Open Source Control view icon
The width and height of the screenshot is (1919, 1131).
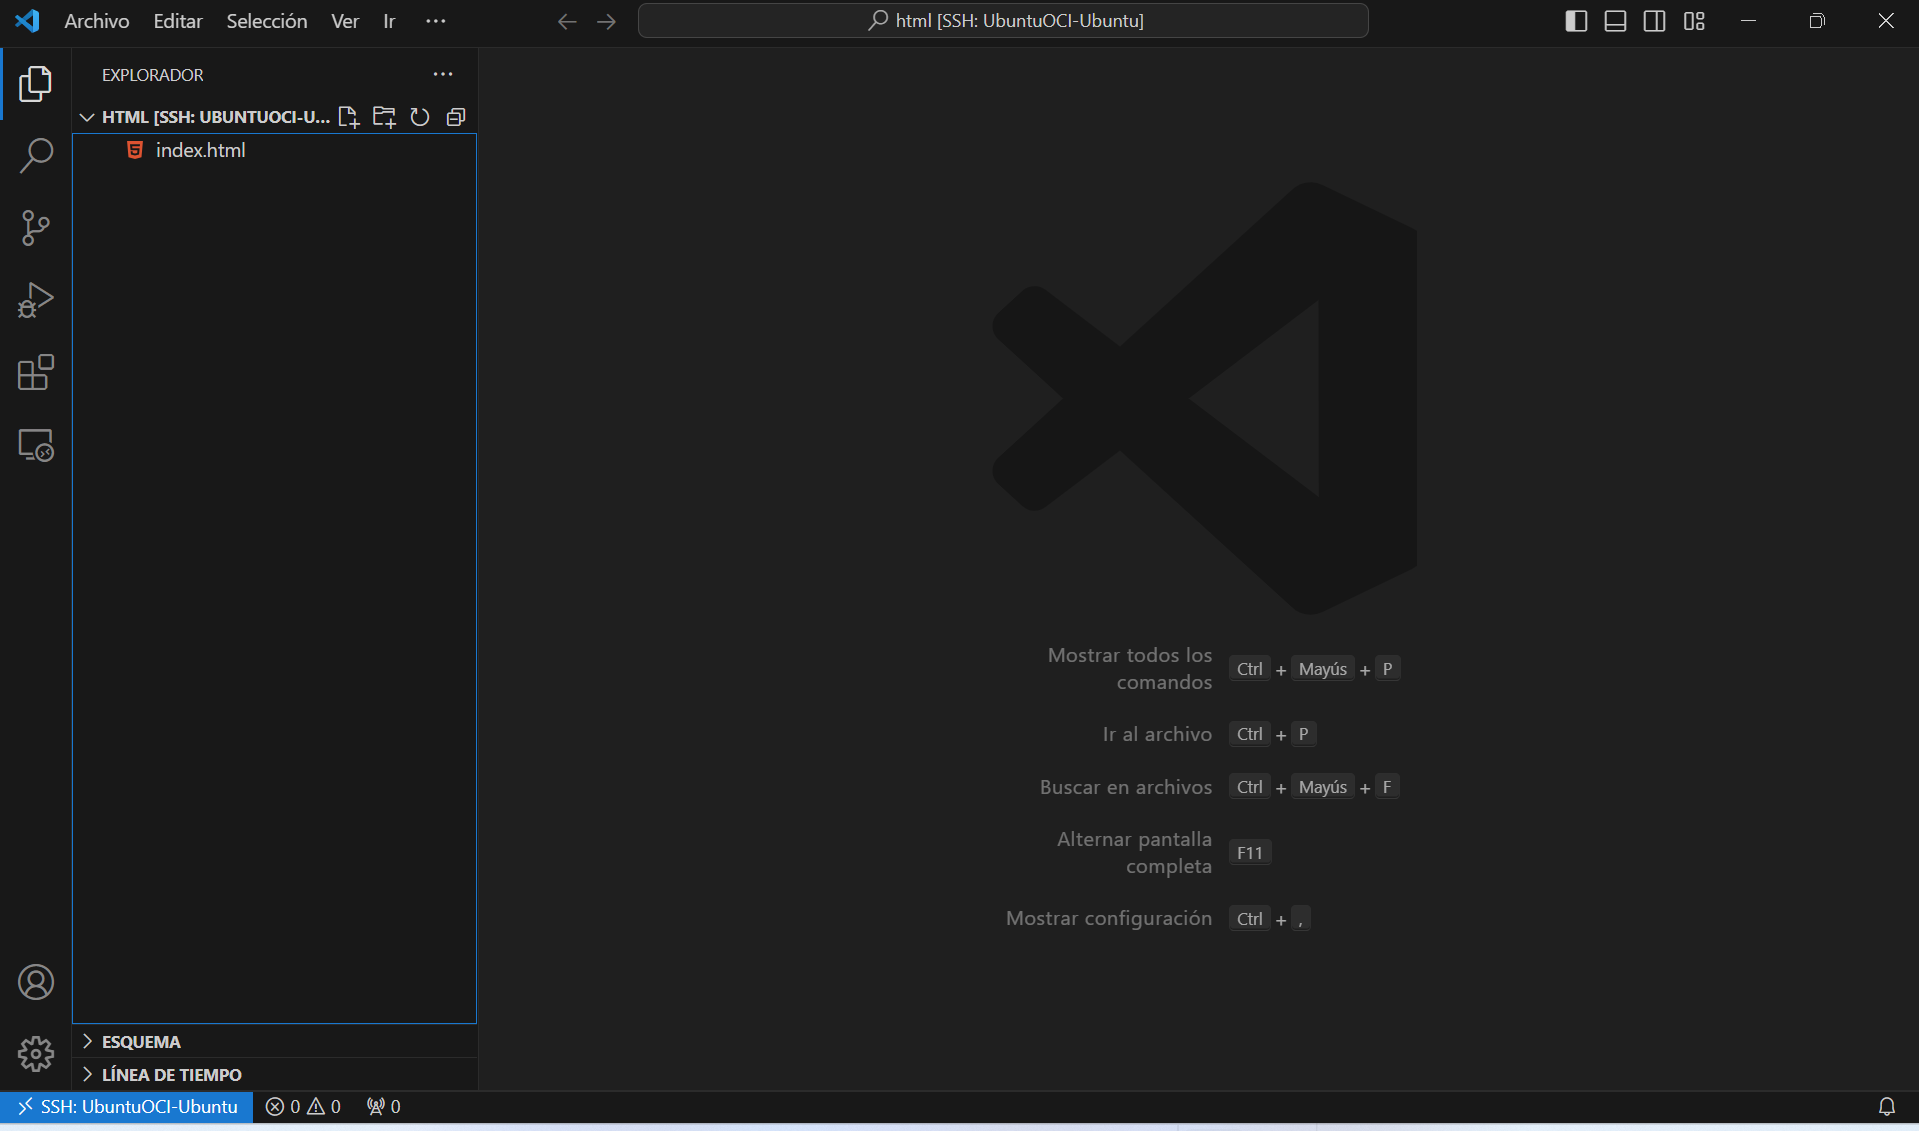36,228
